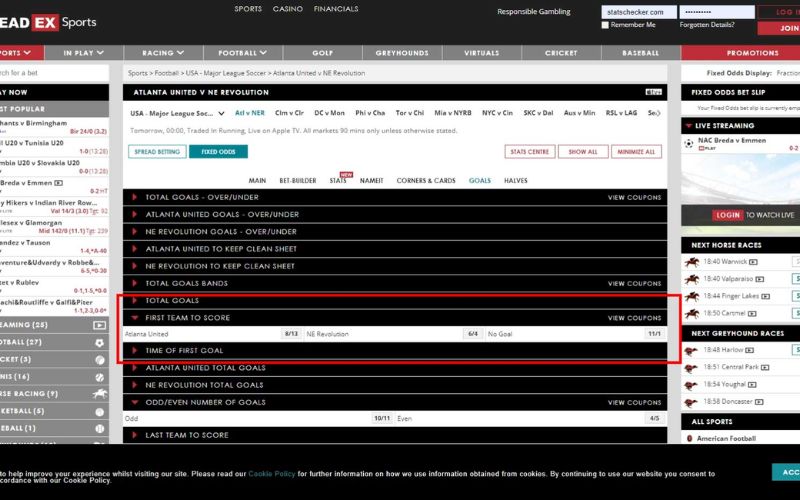Click the greyhound icon for 18:54 Youghal
800x500 pixels.
(x=691, y=385)
